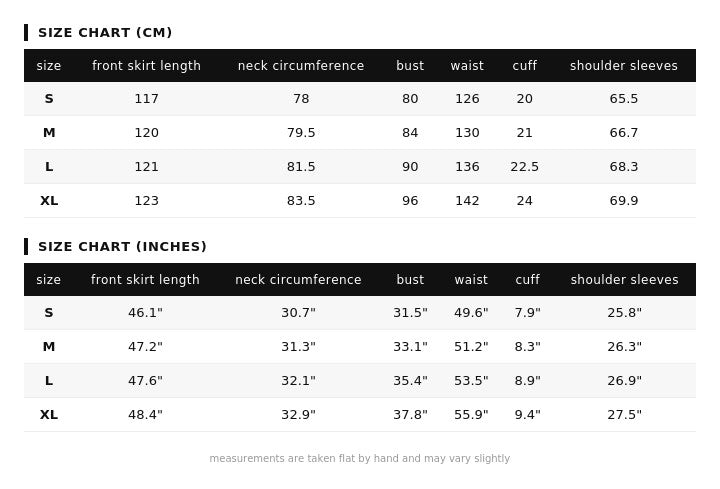Click the 'waist' header in CM chart
Screen dimensions: 720x489
click(467, 66)
